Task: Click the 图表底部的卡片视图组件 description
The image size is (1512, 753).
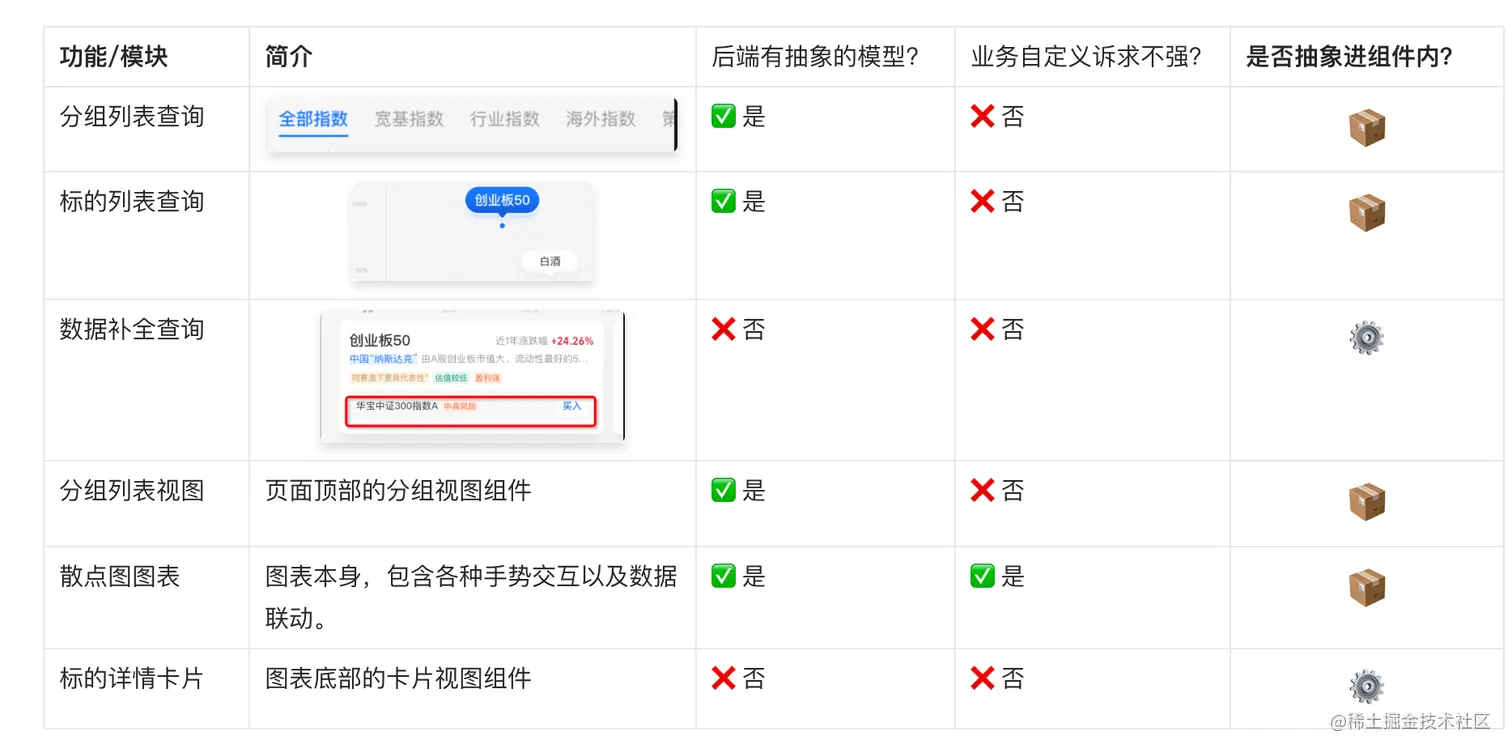Action: pos(398,678)
